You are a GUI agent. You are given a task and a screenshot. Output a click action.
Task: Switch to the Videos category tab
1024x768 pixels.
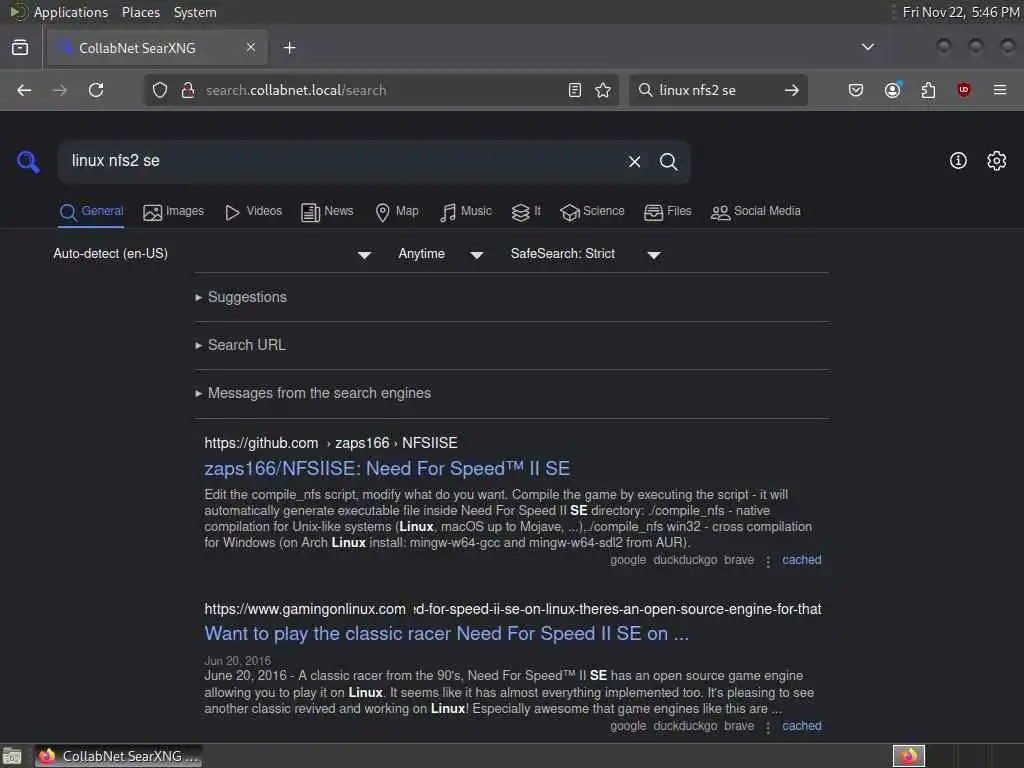coord(253,212)
